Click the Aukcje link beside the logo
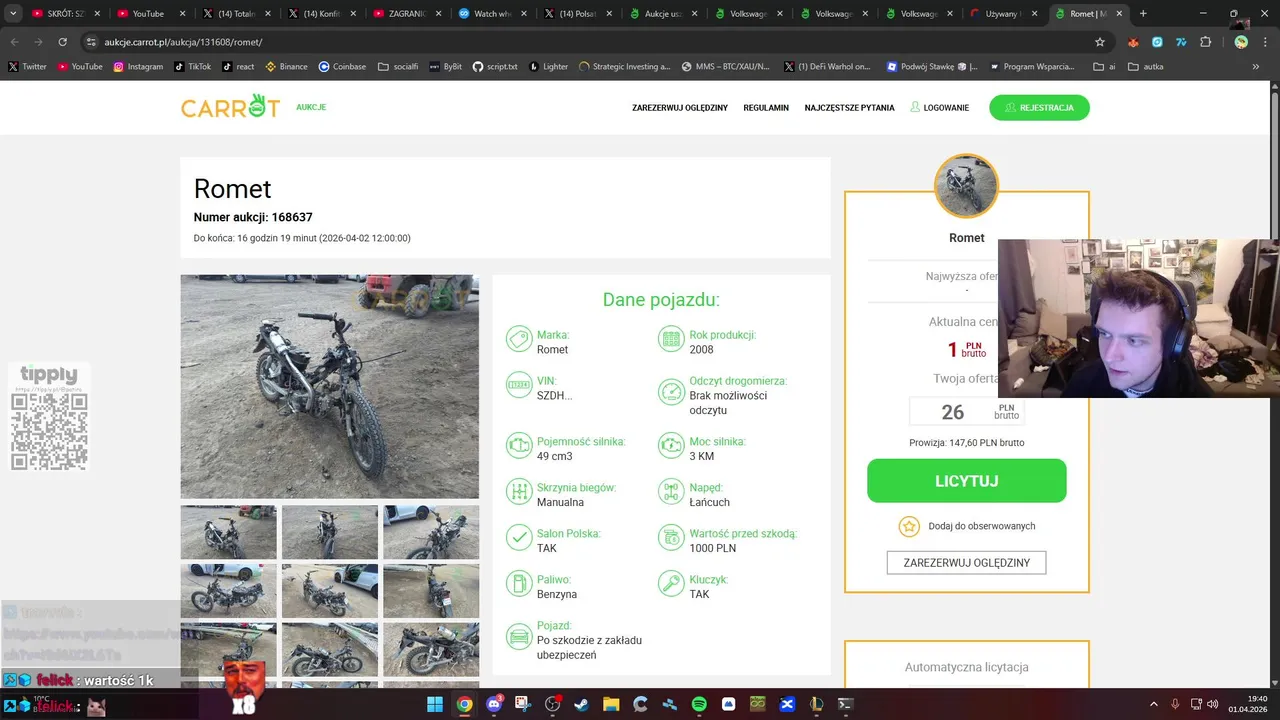1280x720 pixels. point(311,107)
